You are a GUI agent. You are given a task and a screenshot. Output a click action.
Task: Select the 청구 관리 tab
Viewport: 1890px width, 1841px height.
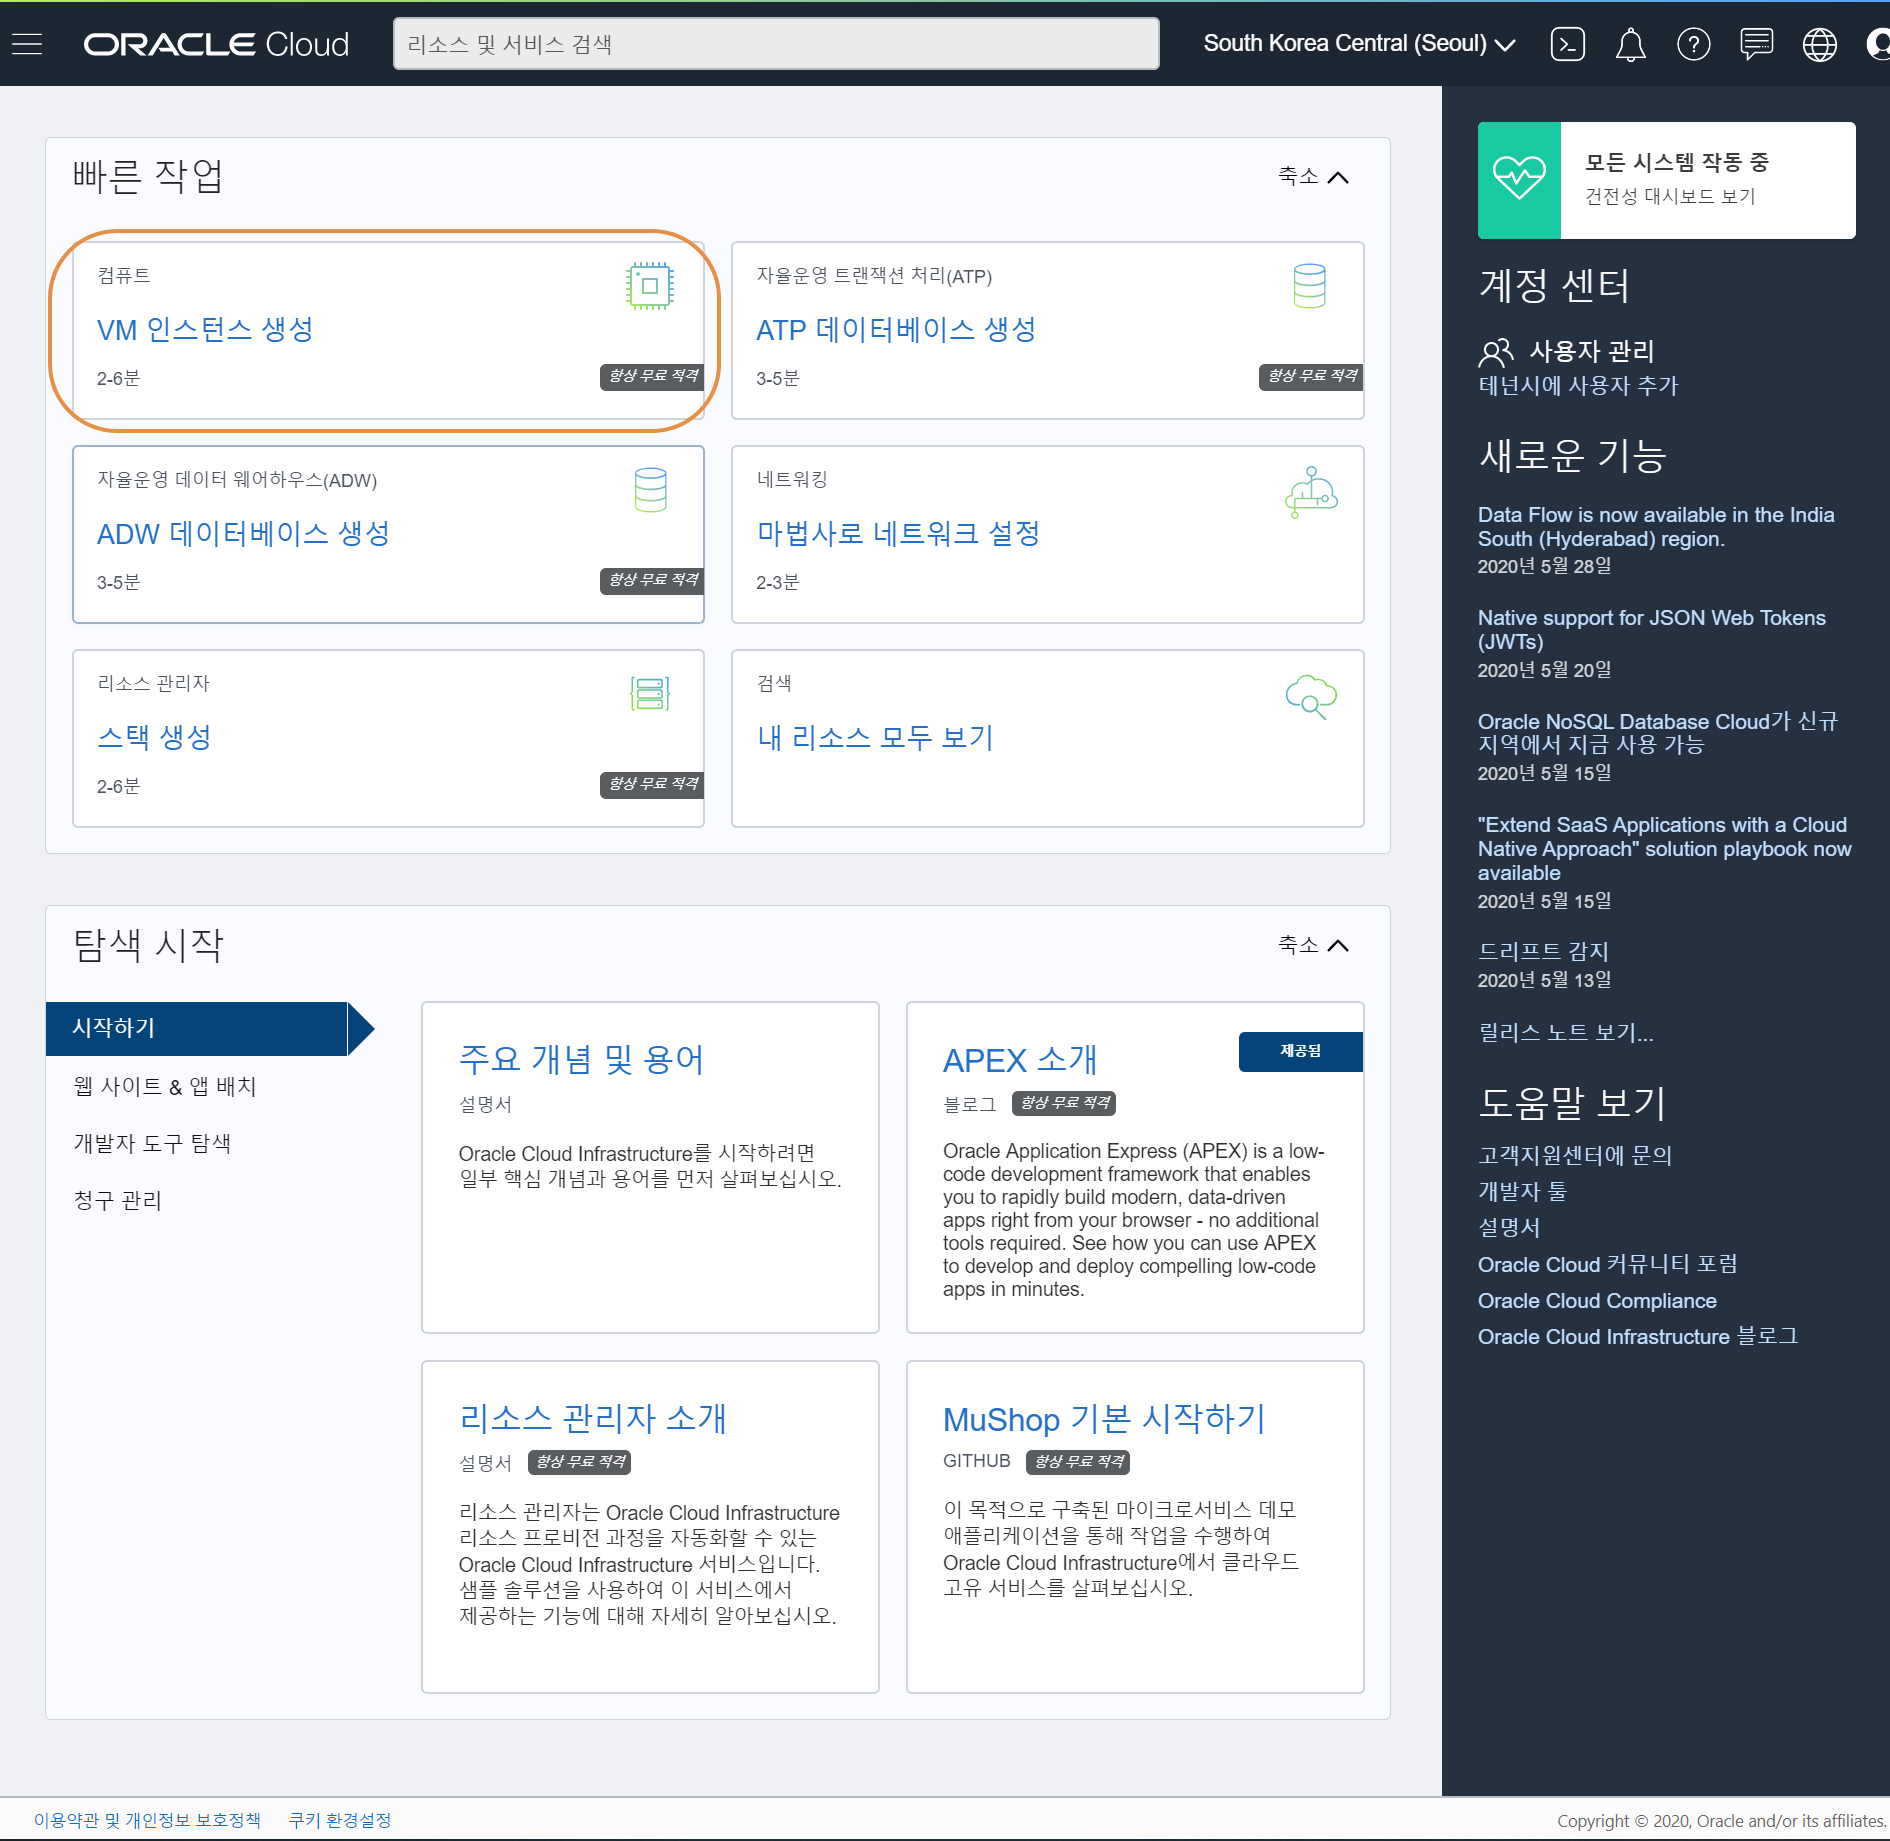(118, 1200)
